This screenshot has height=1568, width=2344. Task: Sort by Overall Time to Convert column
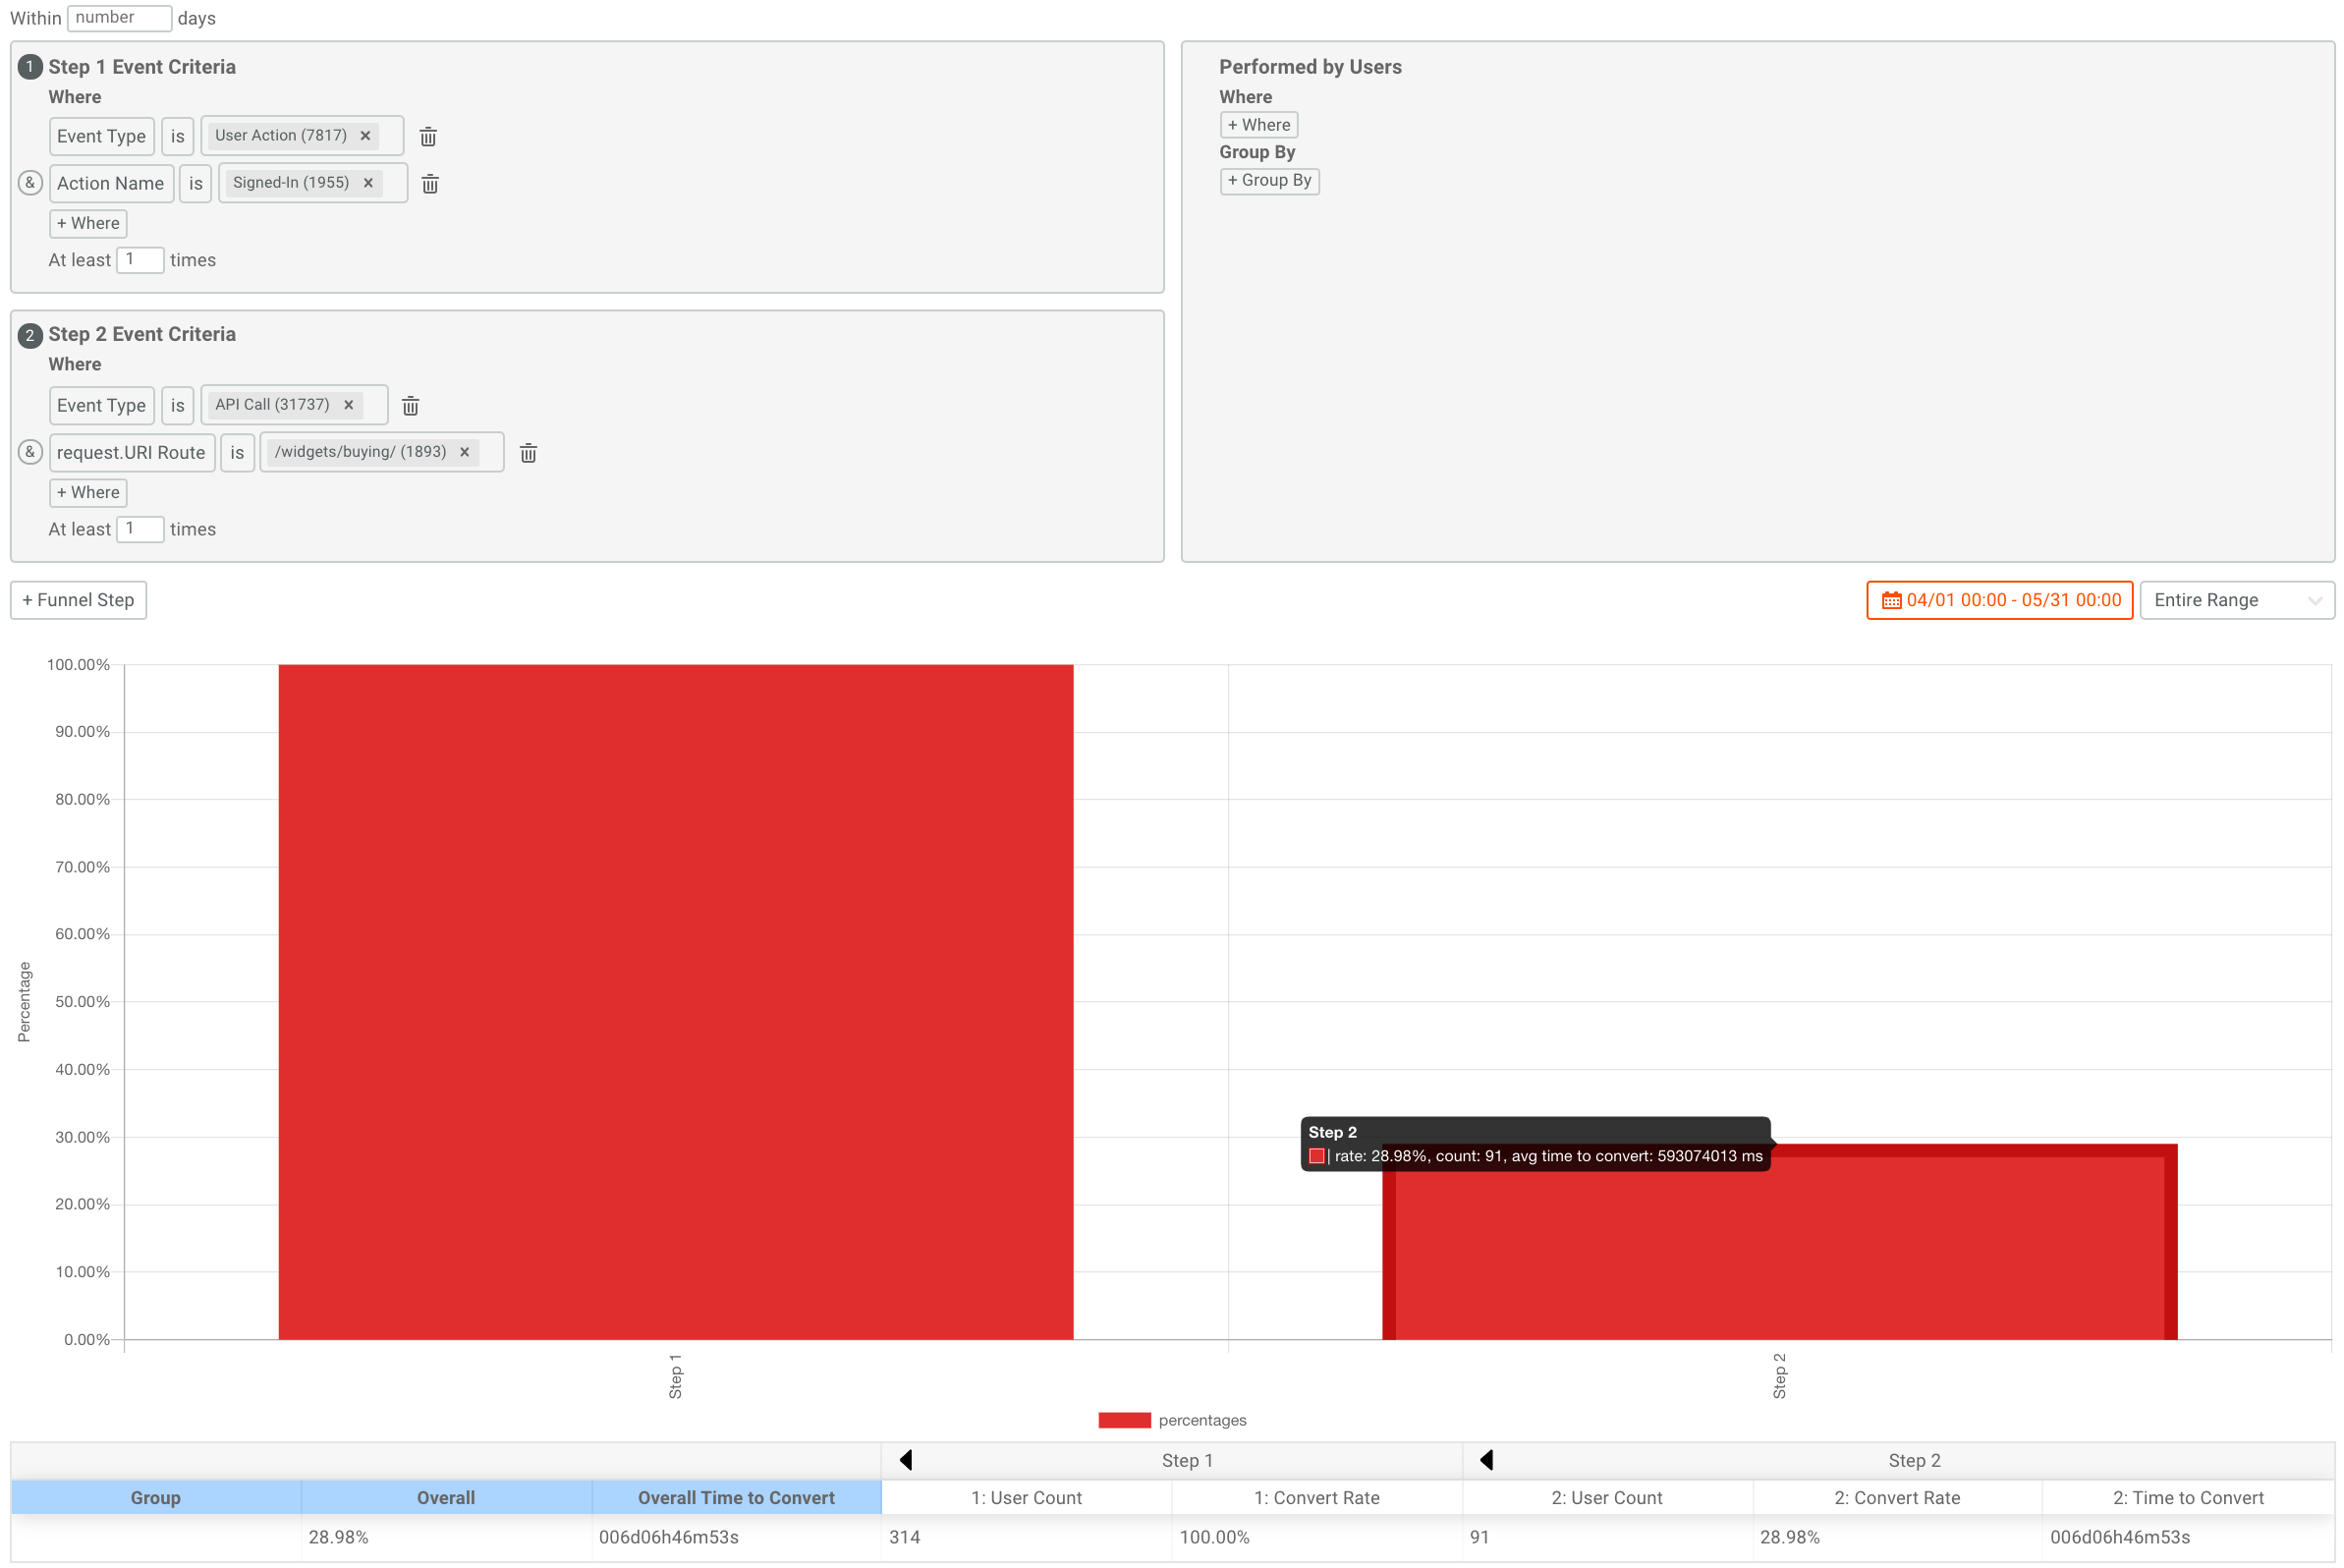(736, 1497)
